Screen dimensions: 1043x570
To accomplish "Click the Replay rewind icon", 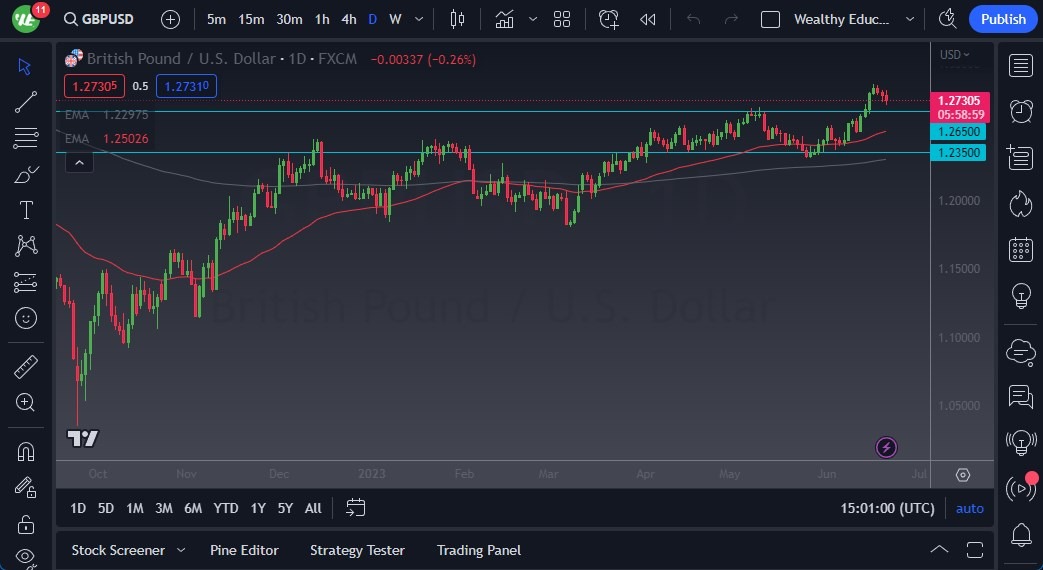I will (x=648, y=19).
